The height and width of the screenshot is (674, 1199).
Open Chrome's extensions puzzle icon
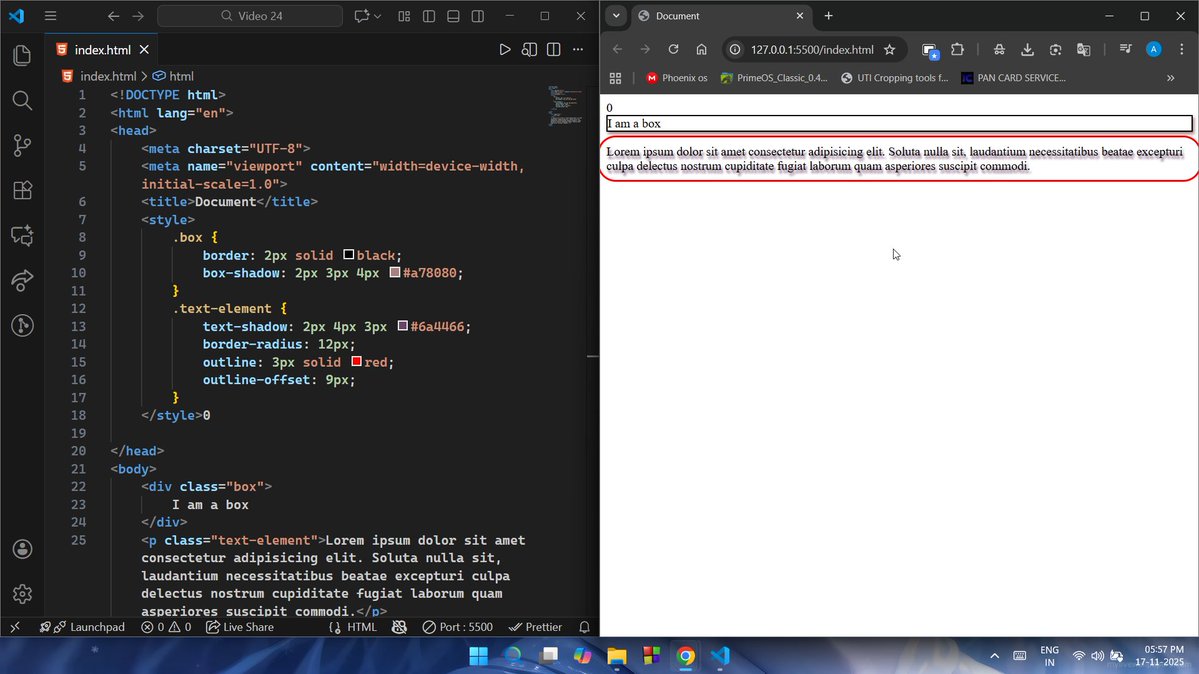tap(958, 49)
